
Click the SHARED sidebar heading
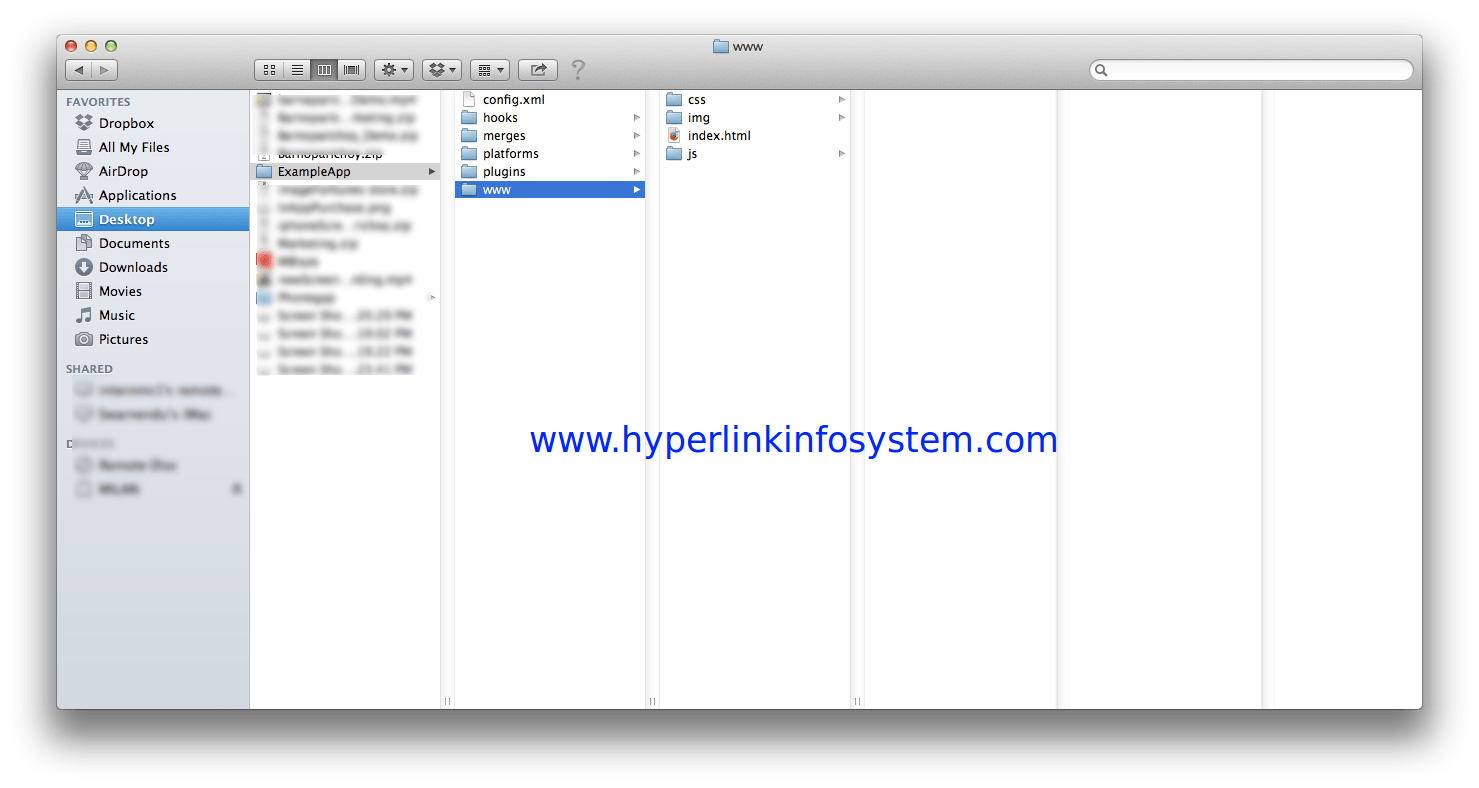[89, 369]
